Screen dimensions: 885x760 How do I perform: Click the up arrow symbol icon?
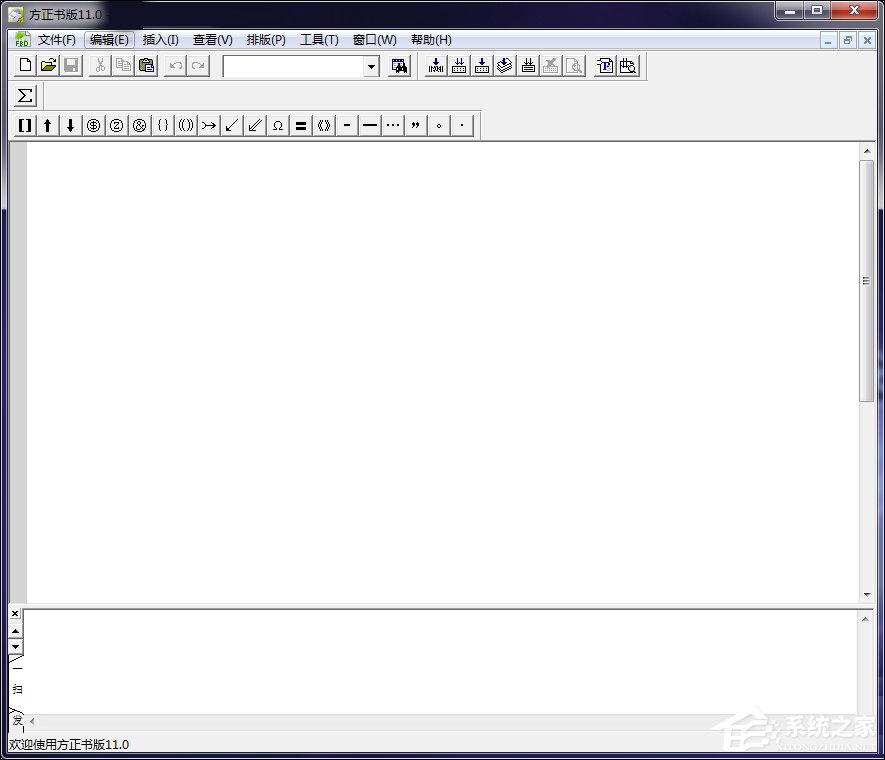(48, 125)
